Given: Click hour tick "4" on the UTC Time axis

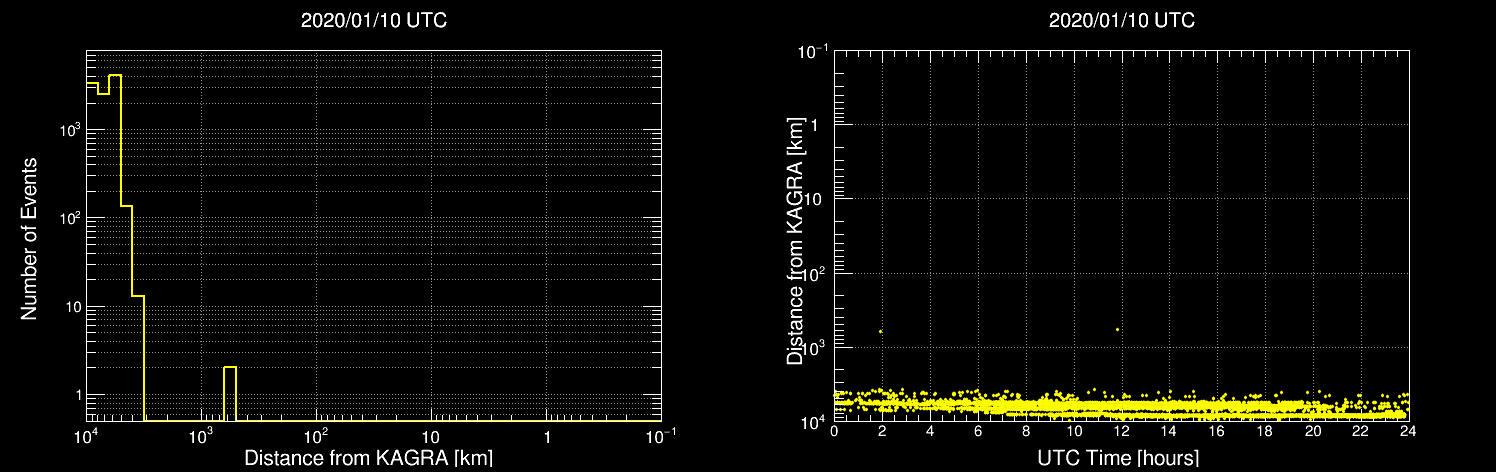Looking at the screenshot, I should [x=930, y=431].
